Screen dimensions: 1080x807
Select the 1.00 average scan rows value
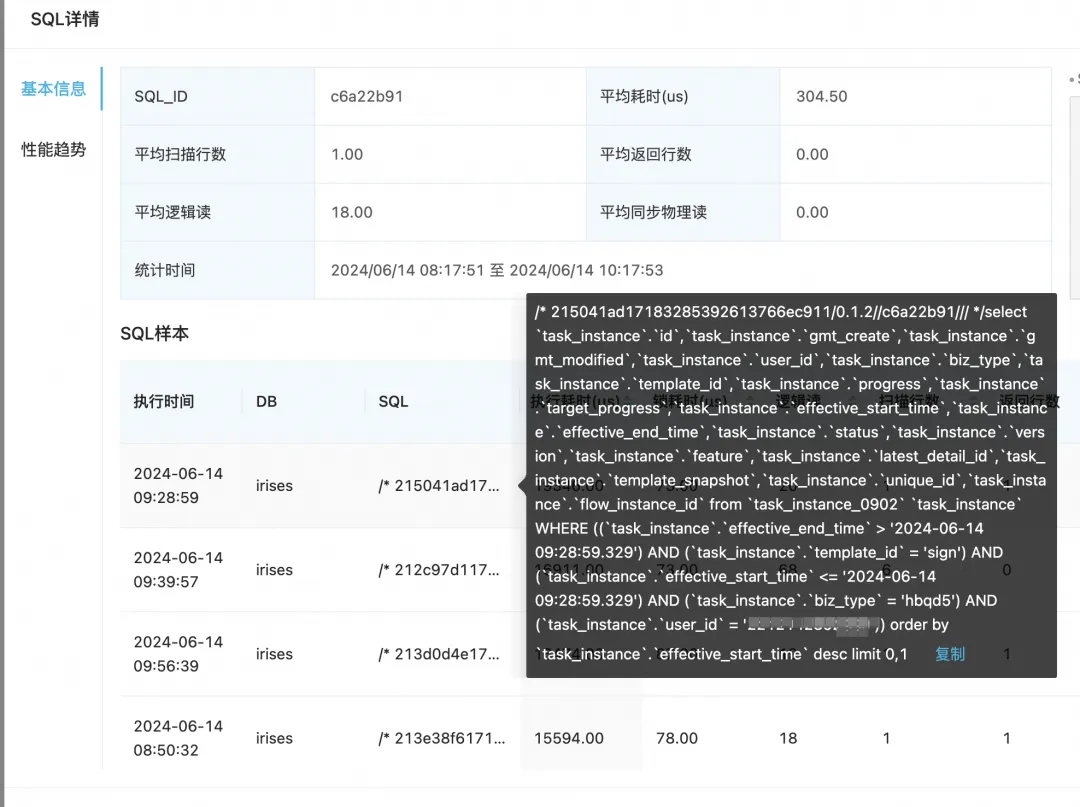point(346,154)
